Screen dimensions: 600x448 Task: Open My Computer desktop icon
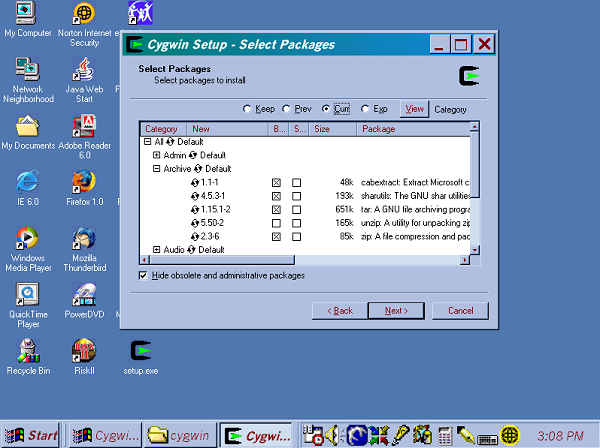pos(27,19)
